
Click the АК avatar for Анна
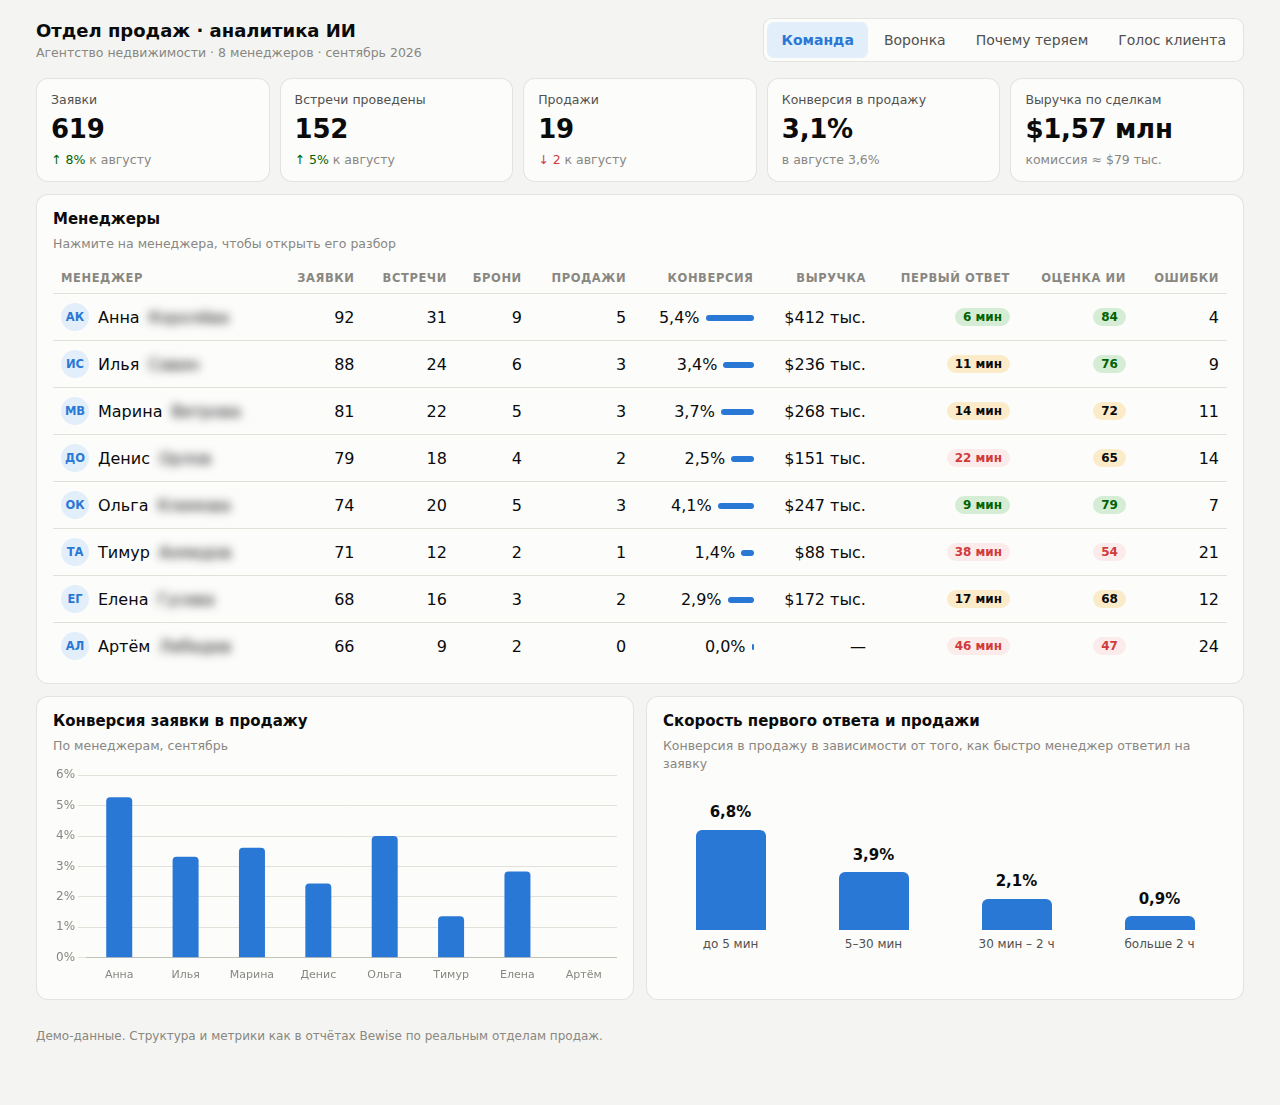click(75, 317)
